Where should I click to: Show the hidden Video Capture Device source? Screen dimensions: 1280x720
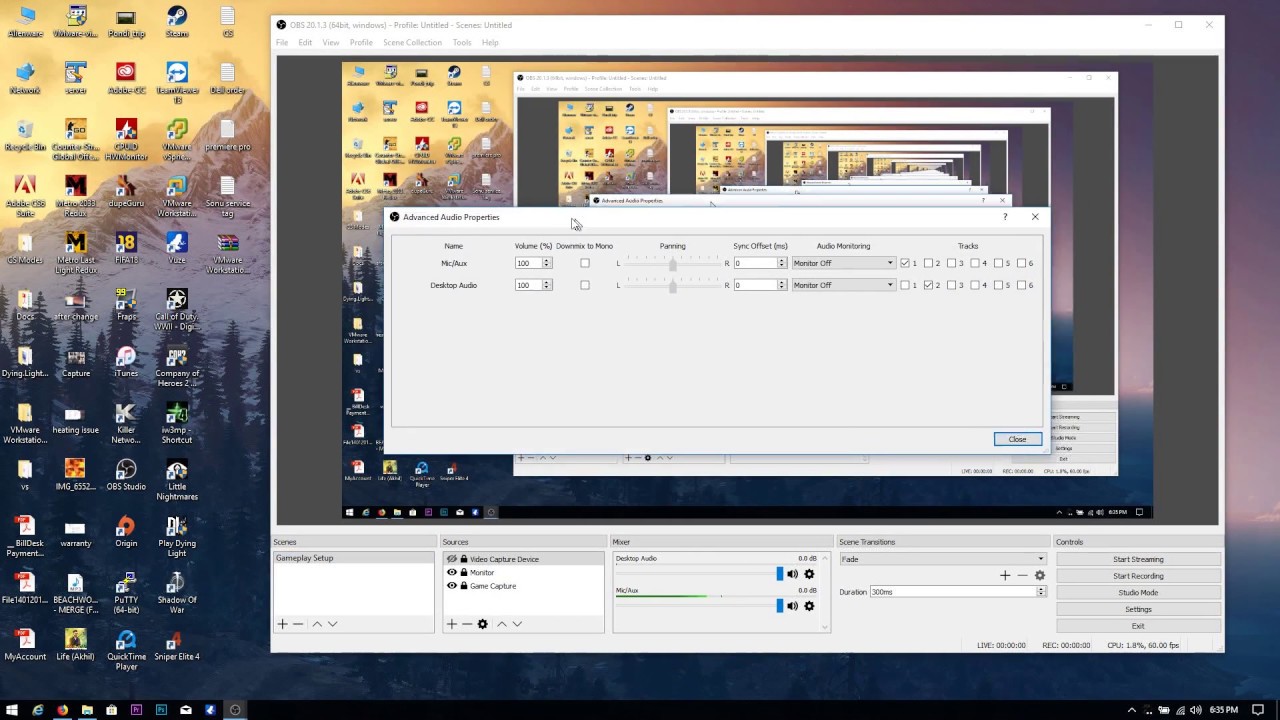[452, 559]
